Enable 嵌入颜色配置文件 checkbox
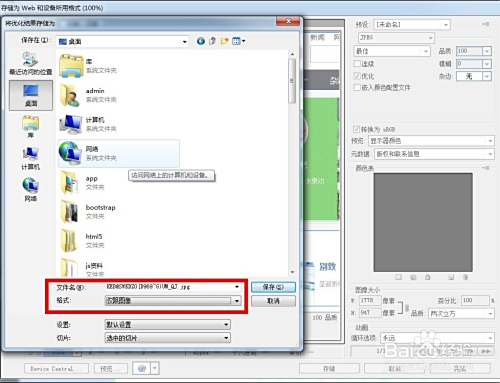Viewport: 500px width, 383px height. (x=357, y=87)
